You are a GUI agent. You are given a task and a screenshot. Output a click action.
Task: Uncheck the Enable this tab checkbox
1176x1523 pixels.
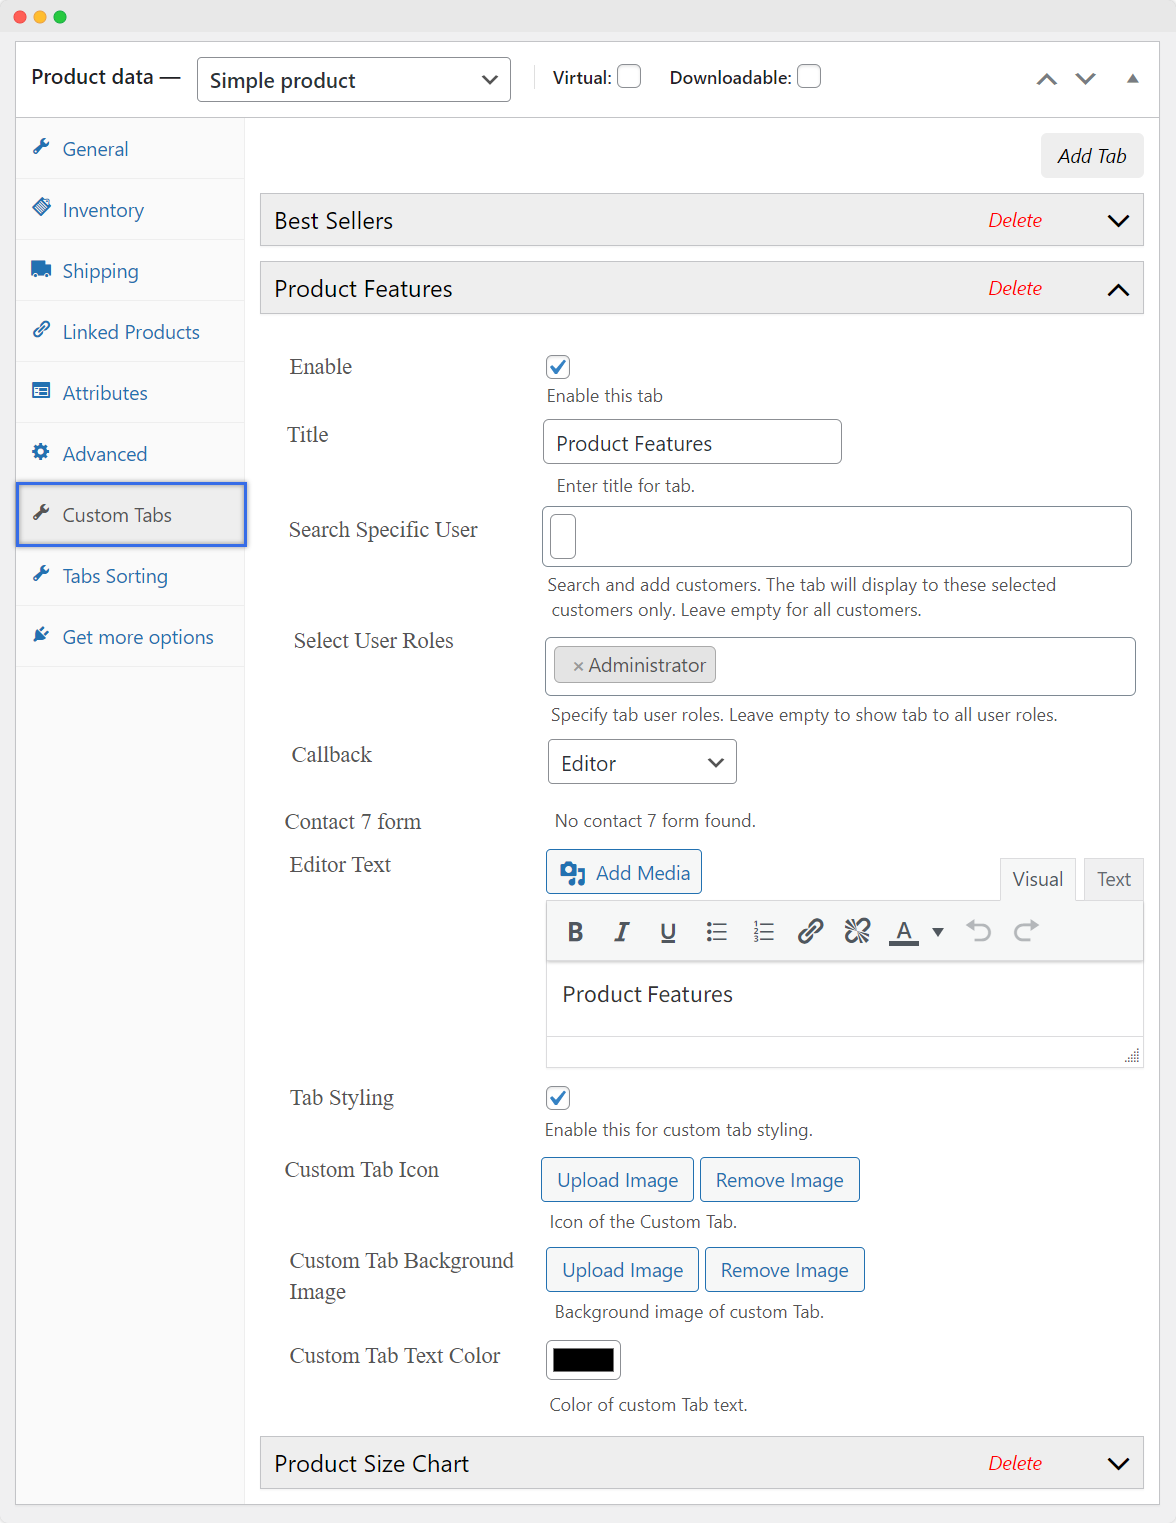[558, 367]
